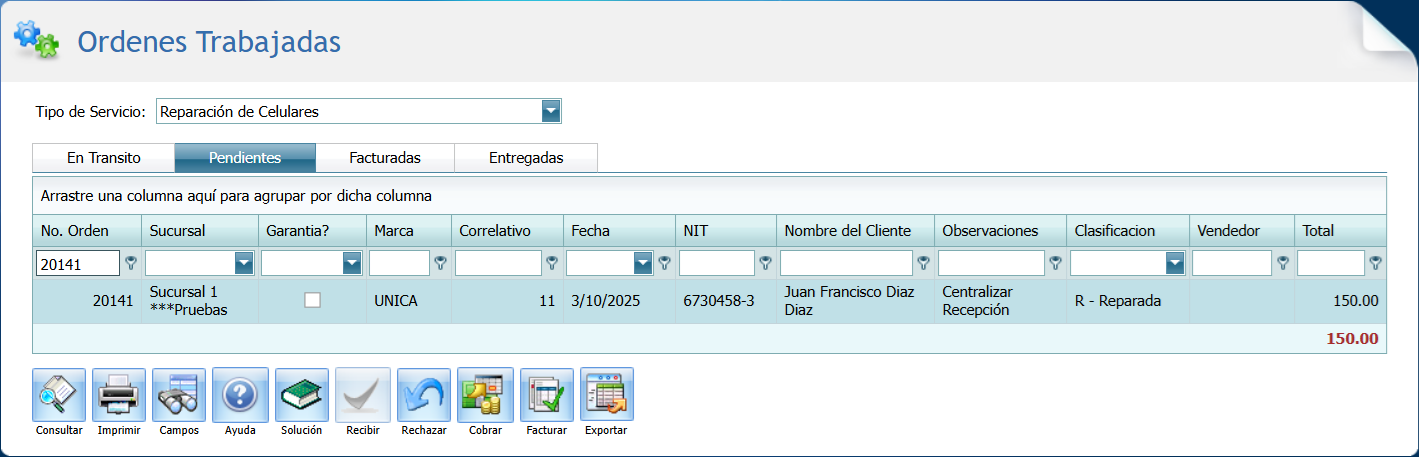Image resolution: width=1419 pixels, height=457 pixels.
Task: Click the Nombre del Cliente filter input
Action: (846, 264)
